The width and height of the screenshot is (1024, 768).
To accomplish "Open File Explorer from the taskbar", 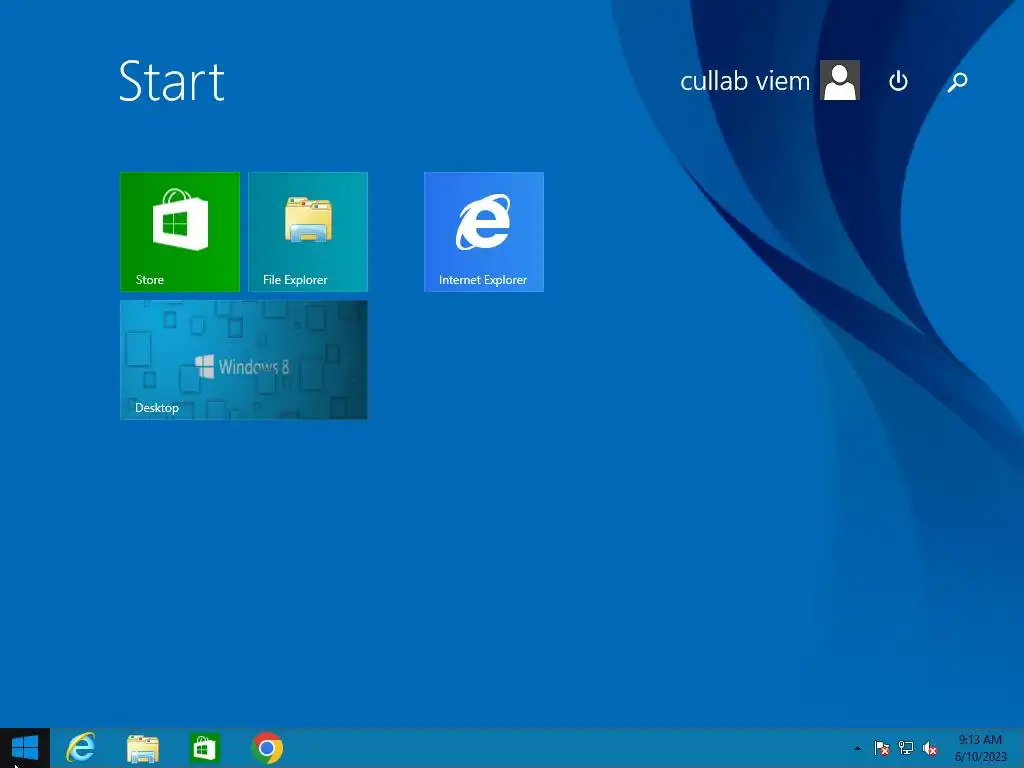I will (x=142, y=748).
